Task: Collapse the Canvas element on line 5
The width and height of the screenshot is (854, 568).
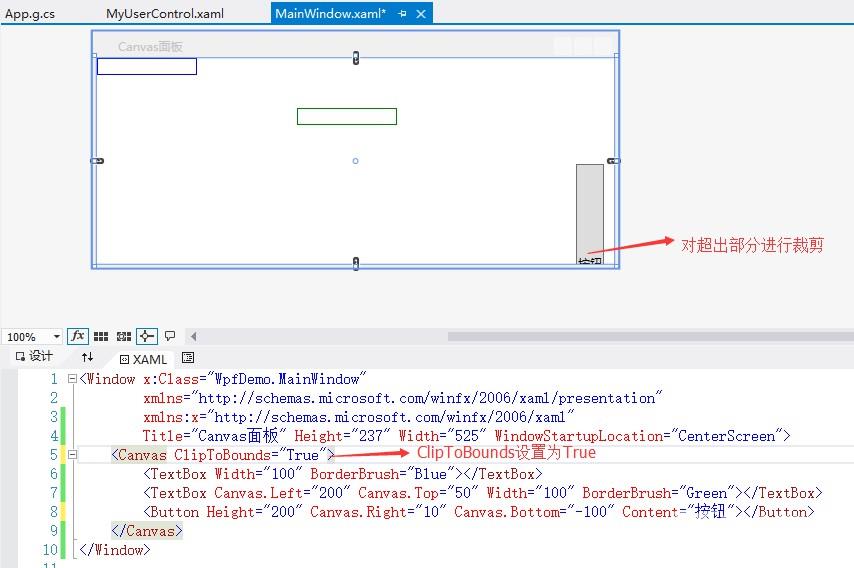Action: coord(72,454)
